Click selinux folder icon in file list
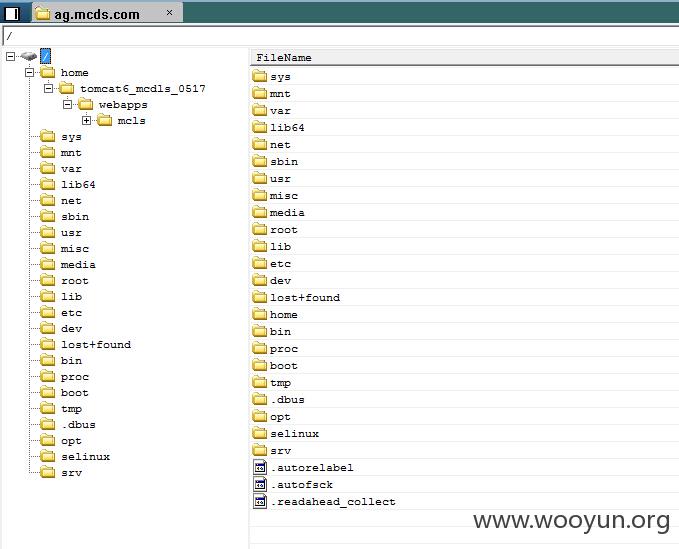Viewport: 679px width, 549px height. [259, 433]
